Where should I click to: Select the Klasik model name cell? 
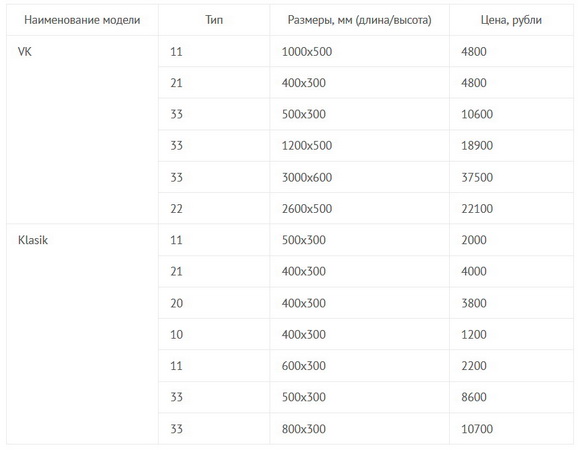click(82, 334)
